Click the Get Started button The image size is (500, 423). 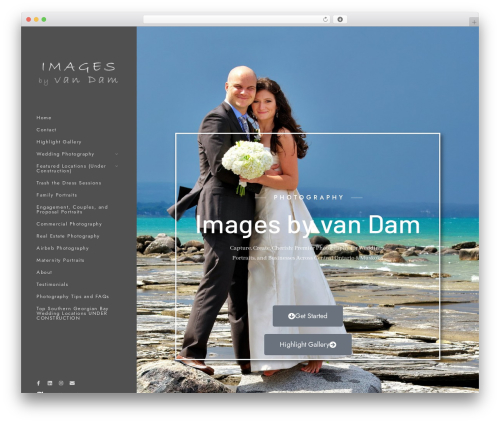tap(308, 316)
